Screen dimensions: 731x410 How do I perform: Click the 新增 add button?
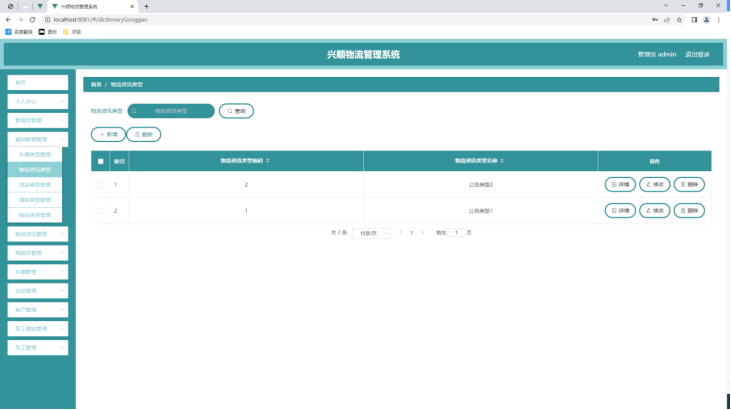coord(108,134)
